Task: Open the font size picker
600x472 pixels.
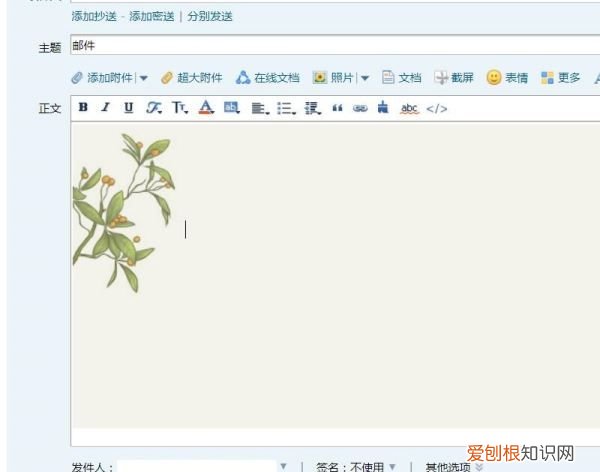Action: click(179, 108)
